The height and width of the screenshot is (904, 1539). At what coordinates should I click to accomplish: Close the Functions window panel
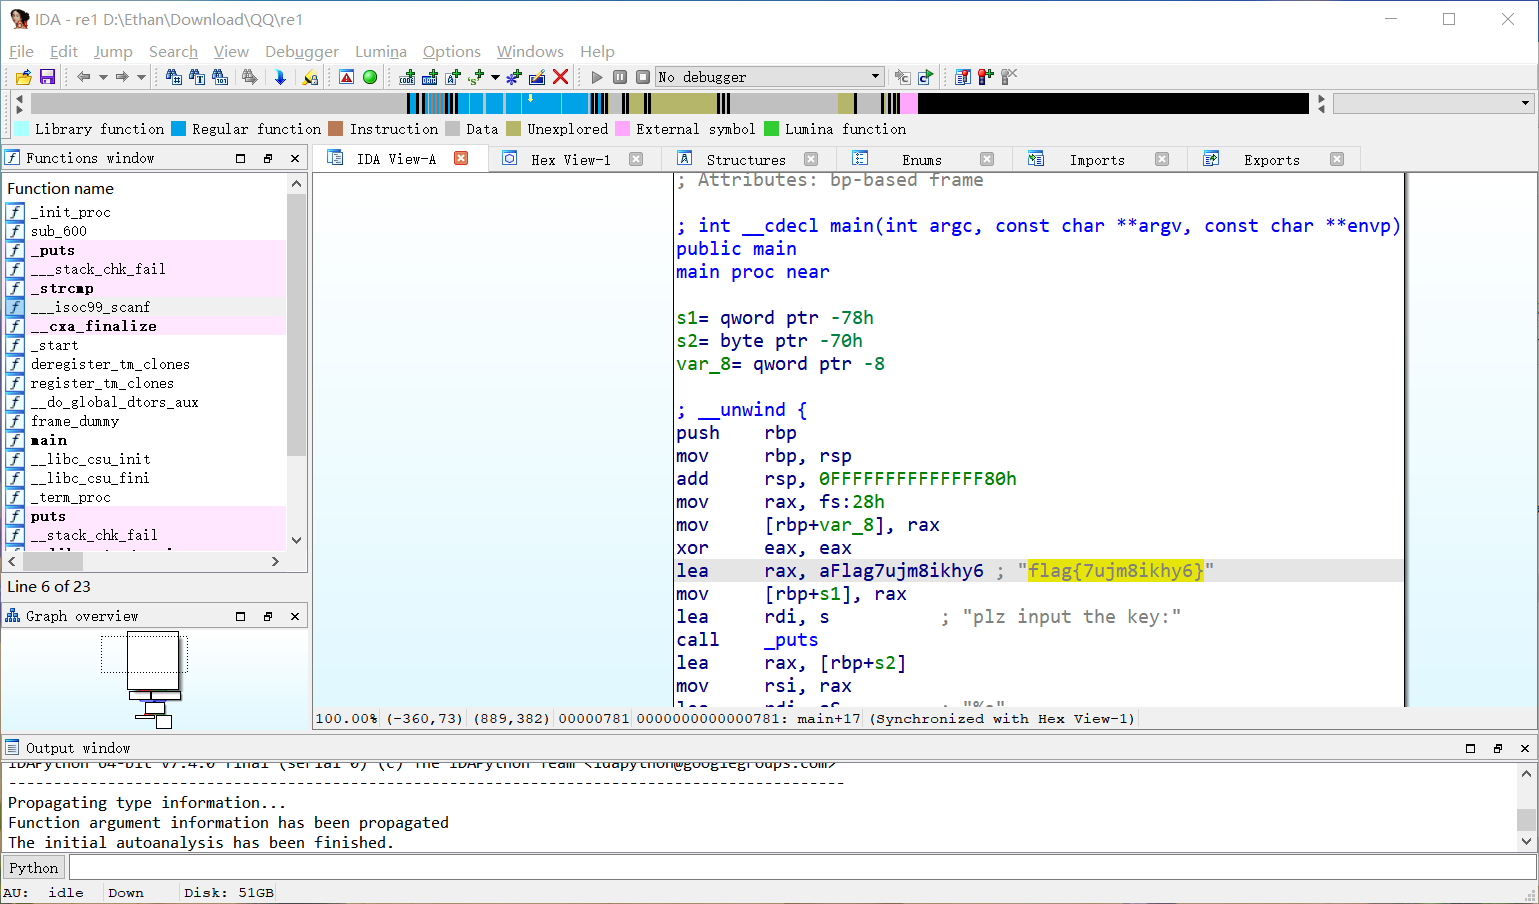pyautogui.click(x=295, y=158)
